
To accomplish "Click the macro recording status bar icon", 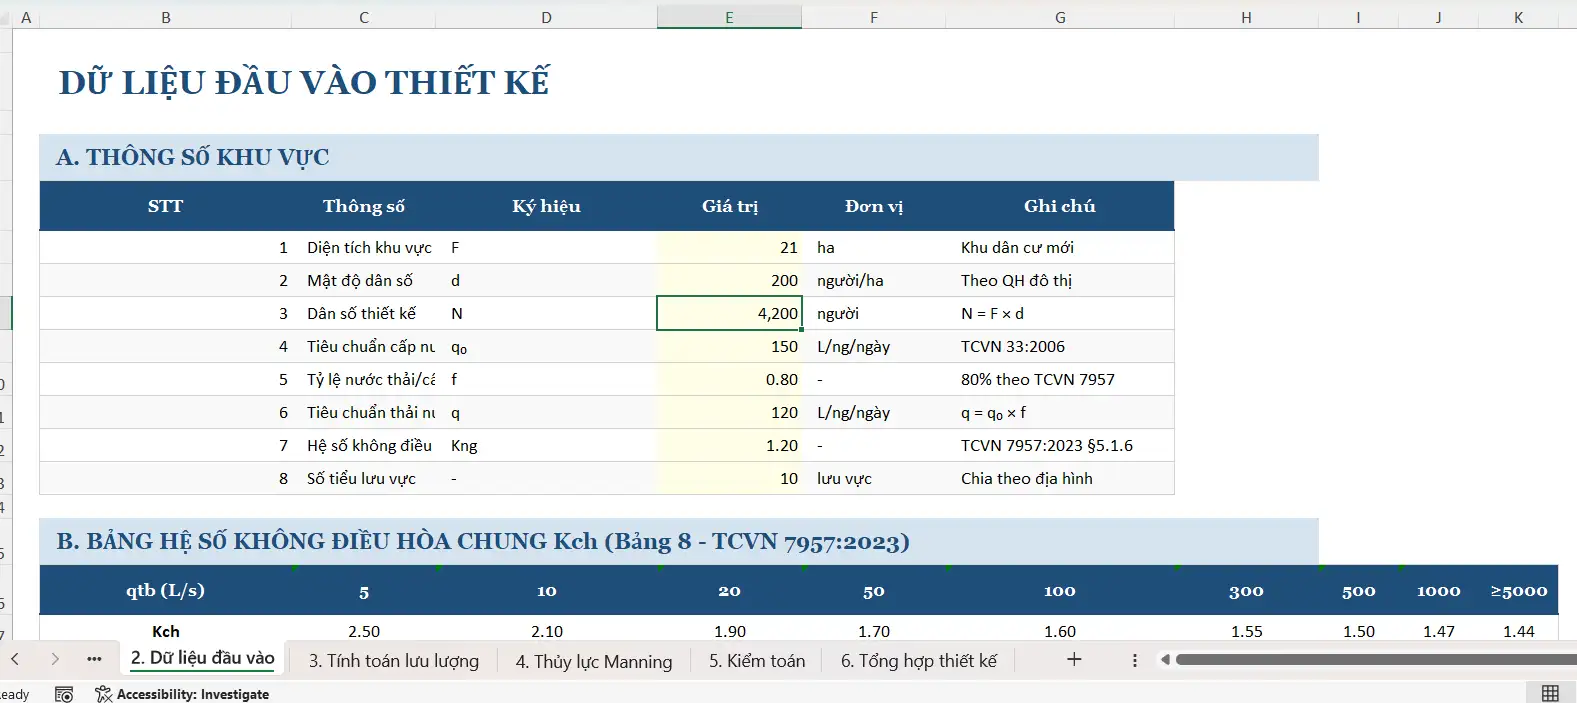I will 64,694.
